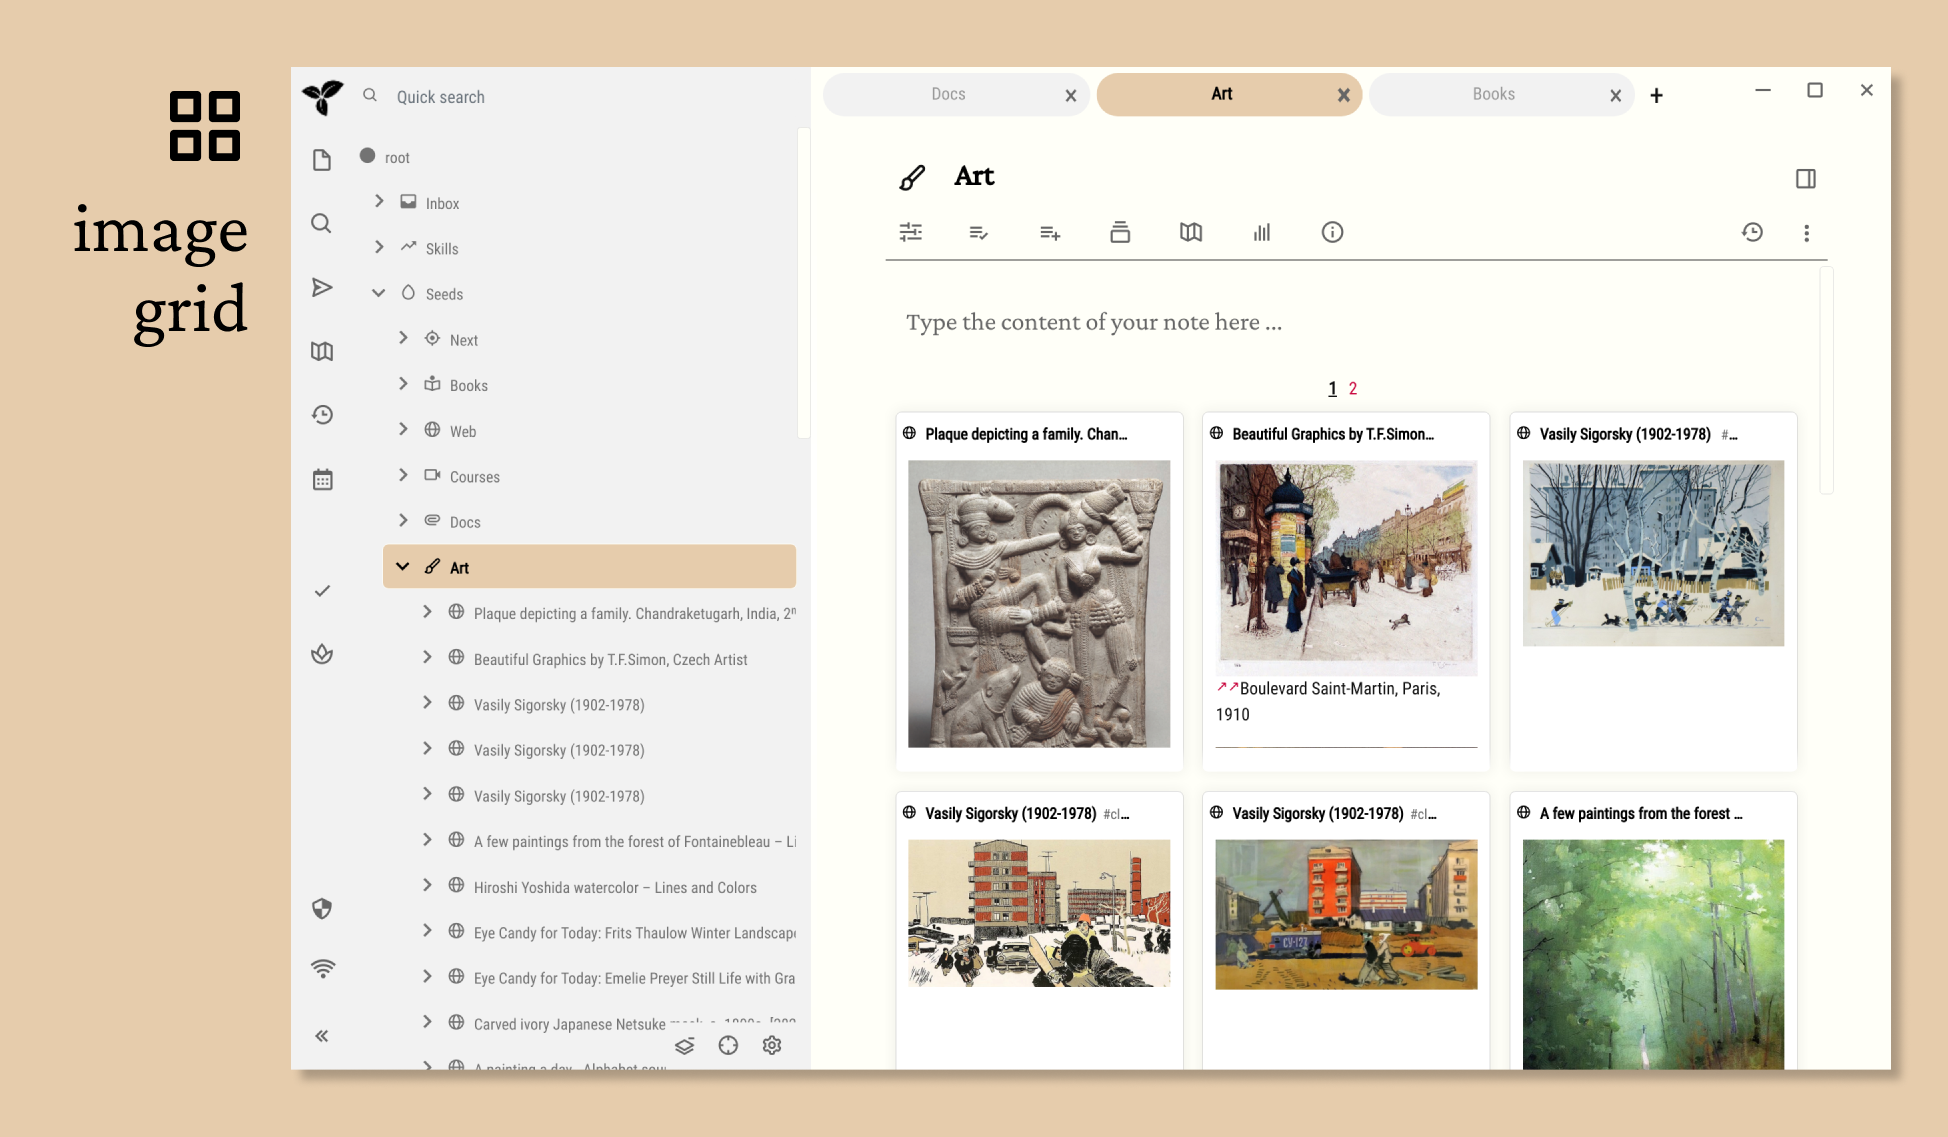
Task: Open Beautiful Graphics by T.F.Simon tree note
Action: [x=610, y=660]
